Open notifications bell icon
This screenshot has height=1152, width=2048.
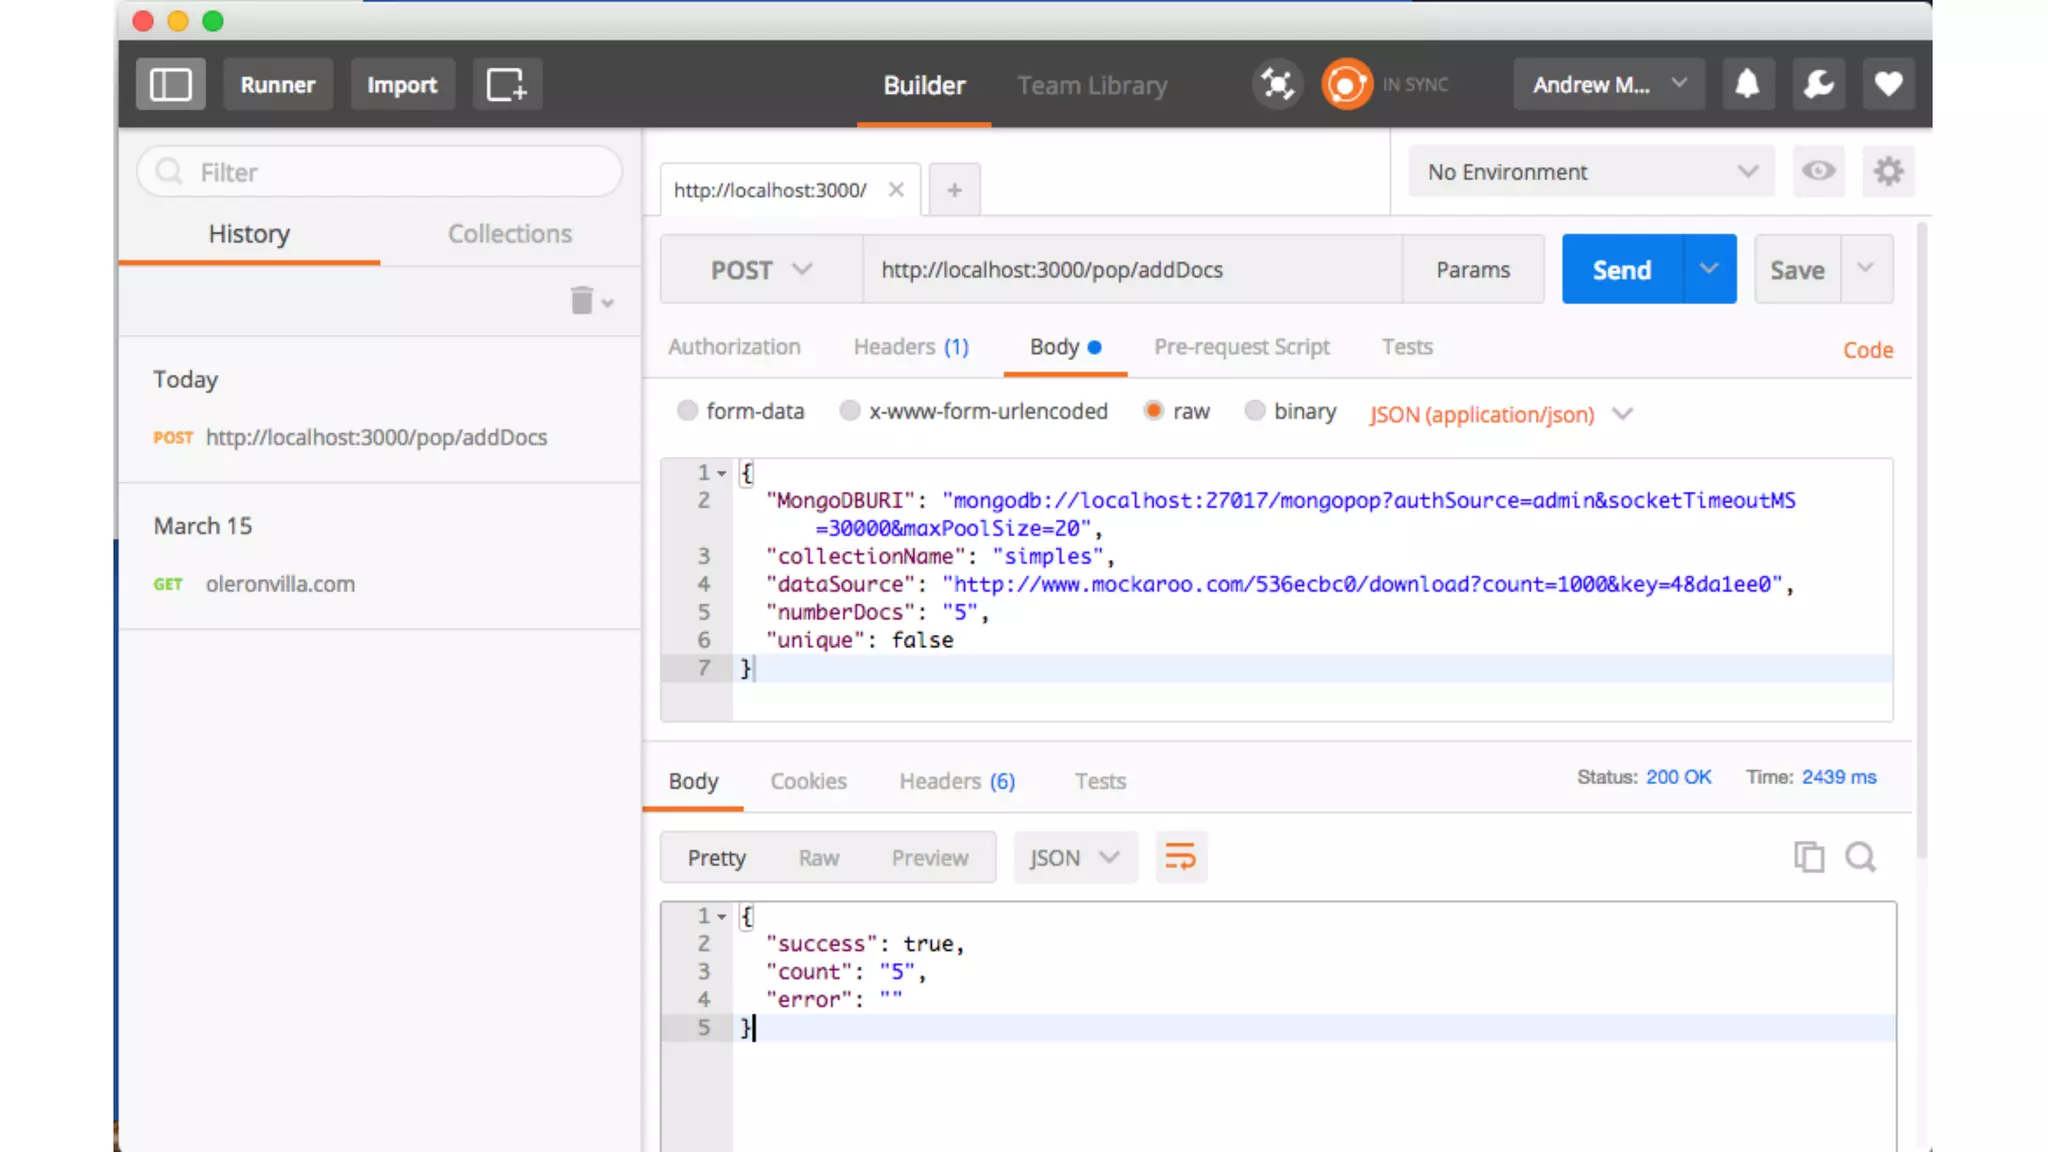(x=1747, y=84)
